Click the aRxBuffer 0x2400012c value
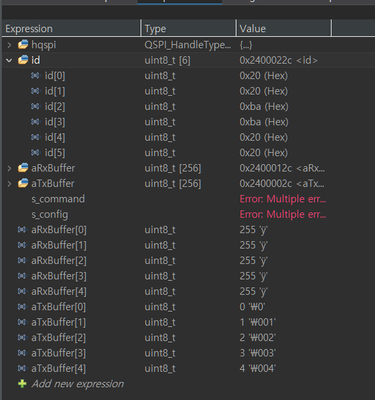 pos(282,168)
